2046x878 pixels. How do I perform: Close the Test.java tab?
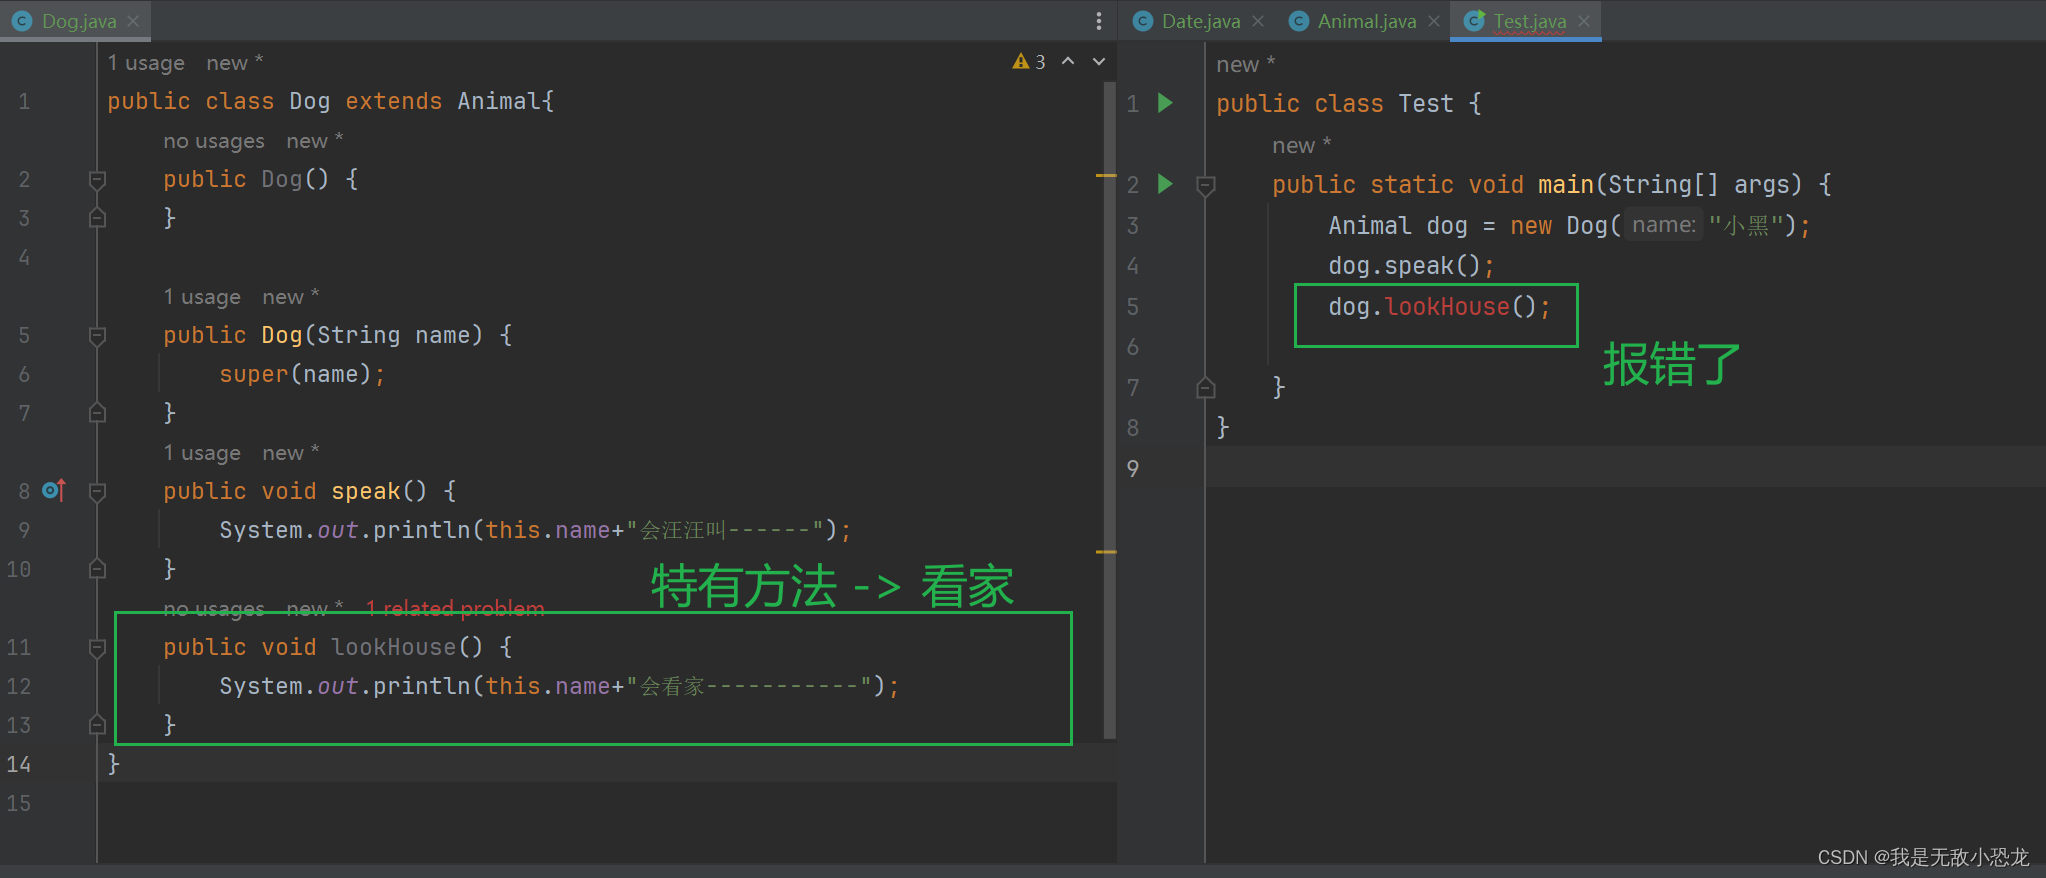click(x=1584, y=21)
